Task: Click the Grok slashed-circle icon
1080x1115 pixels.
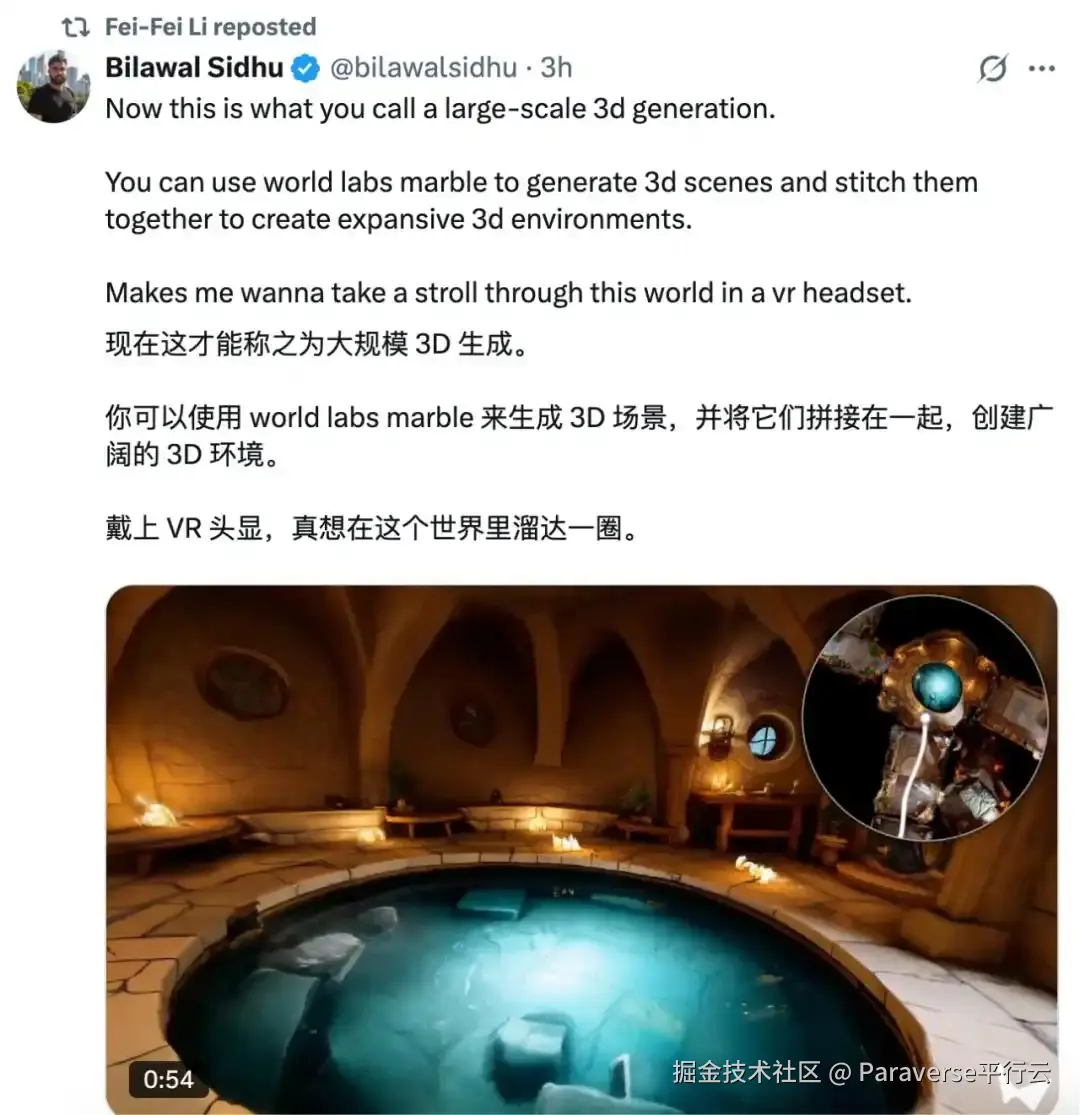Action: tap(993, 68)
